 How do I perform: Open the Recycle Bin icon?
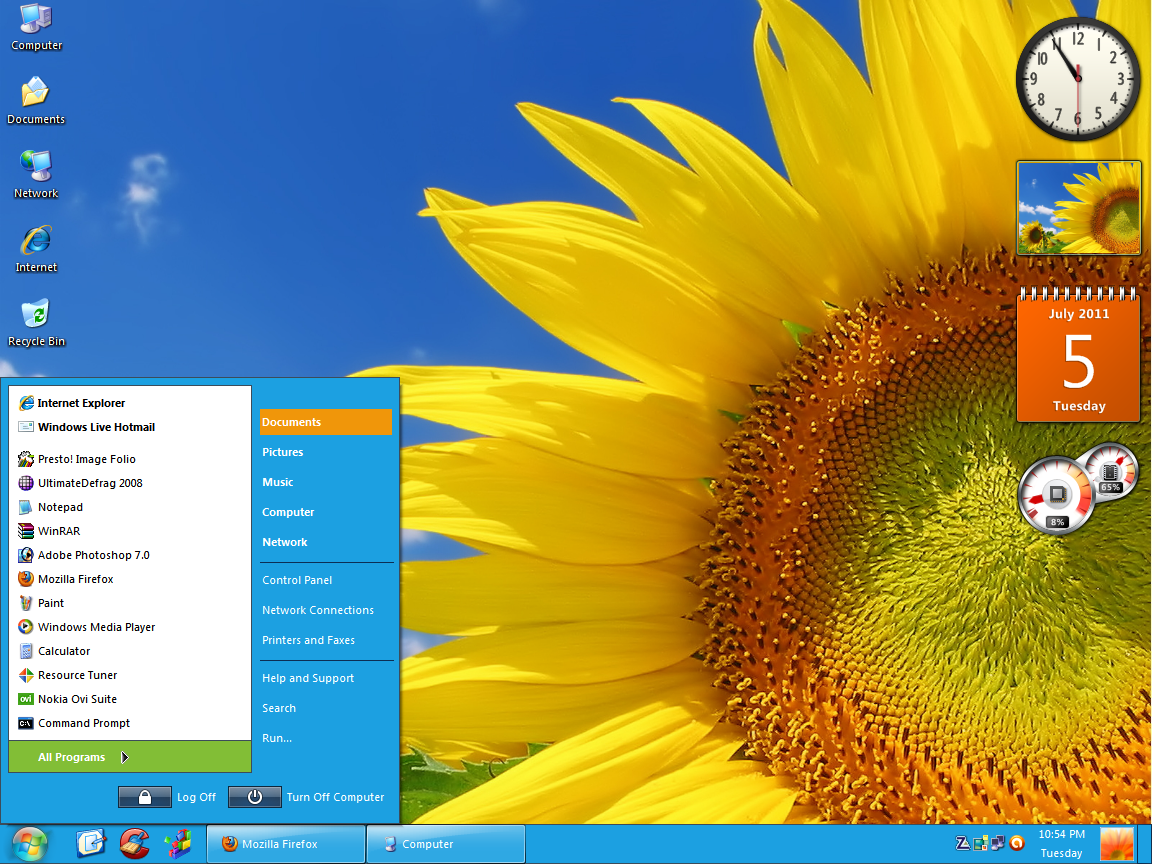coord(36,323)
